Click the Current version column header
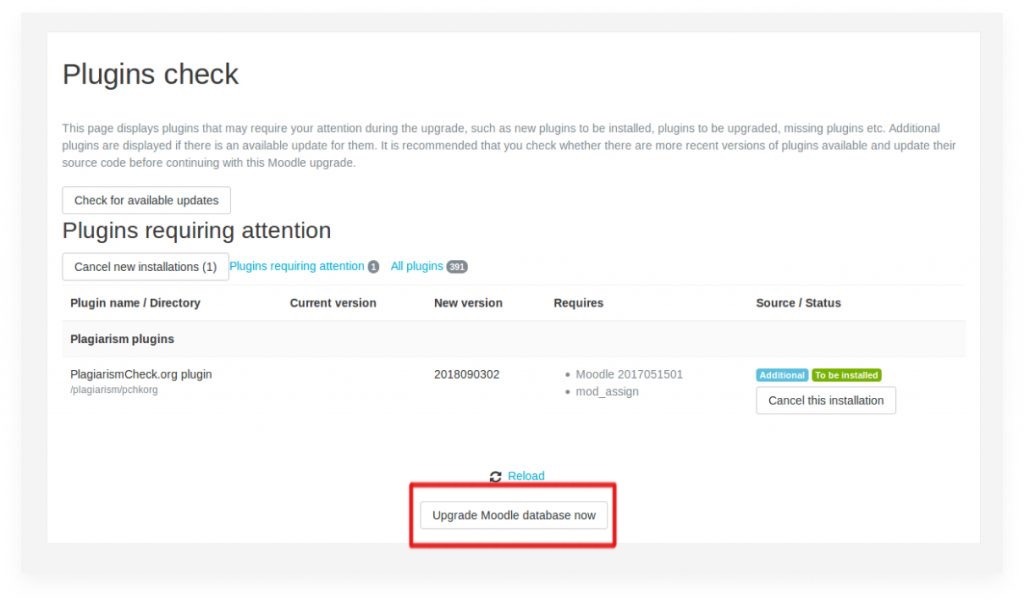 (333, 302)
